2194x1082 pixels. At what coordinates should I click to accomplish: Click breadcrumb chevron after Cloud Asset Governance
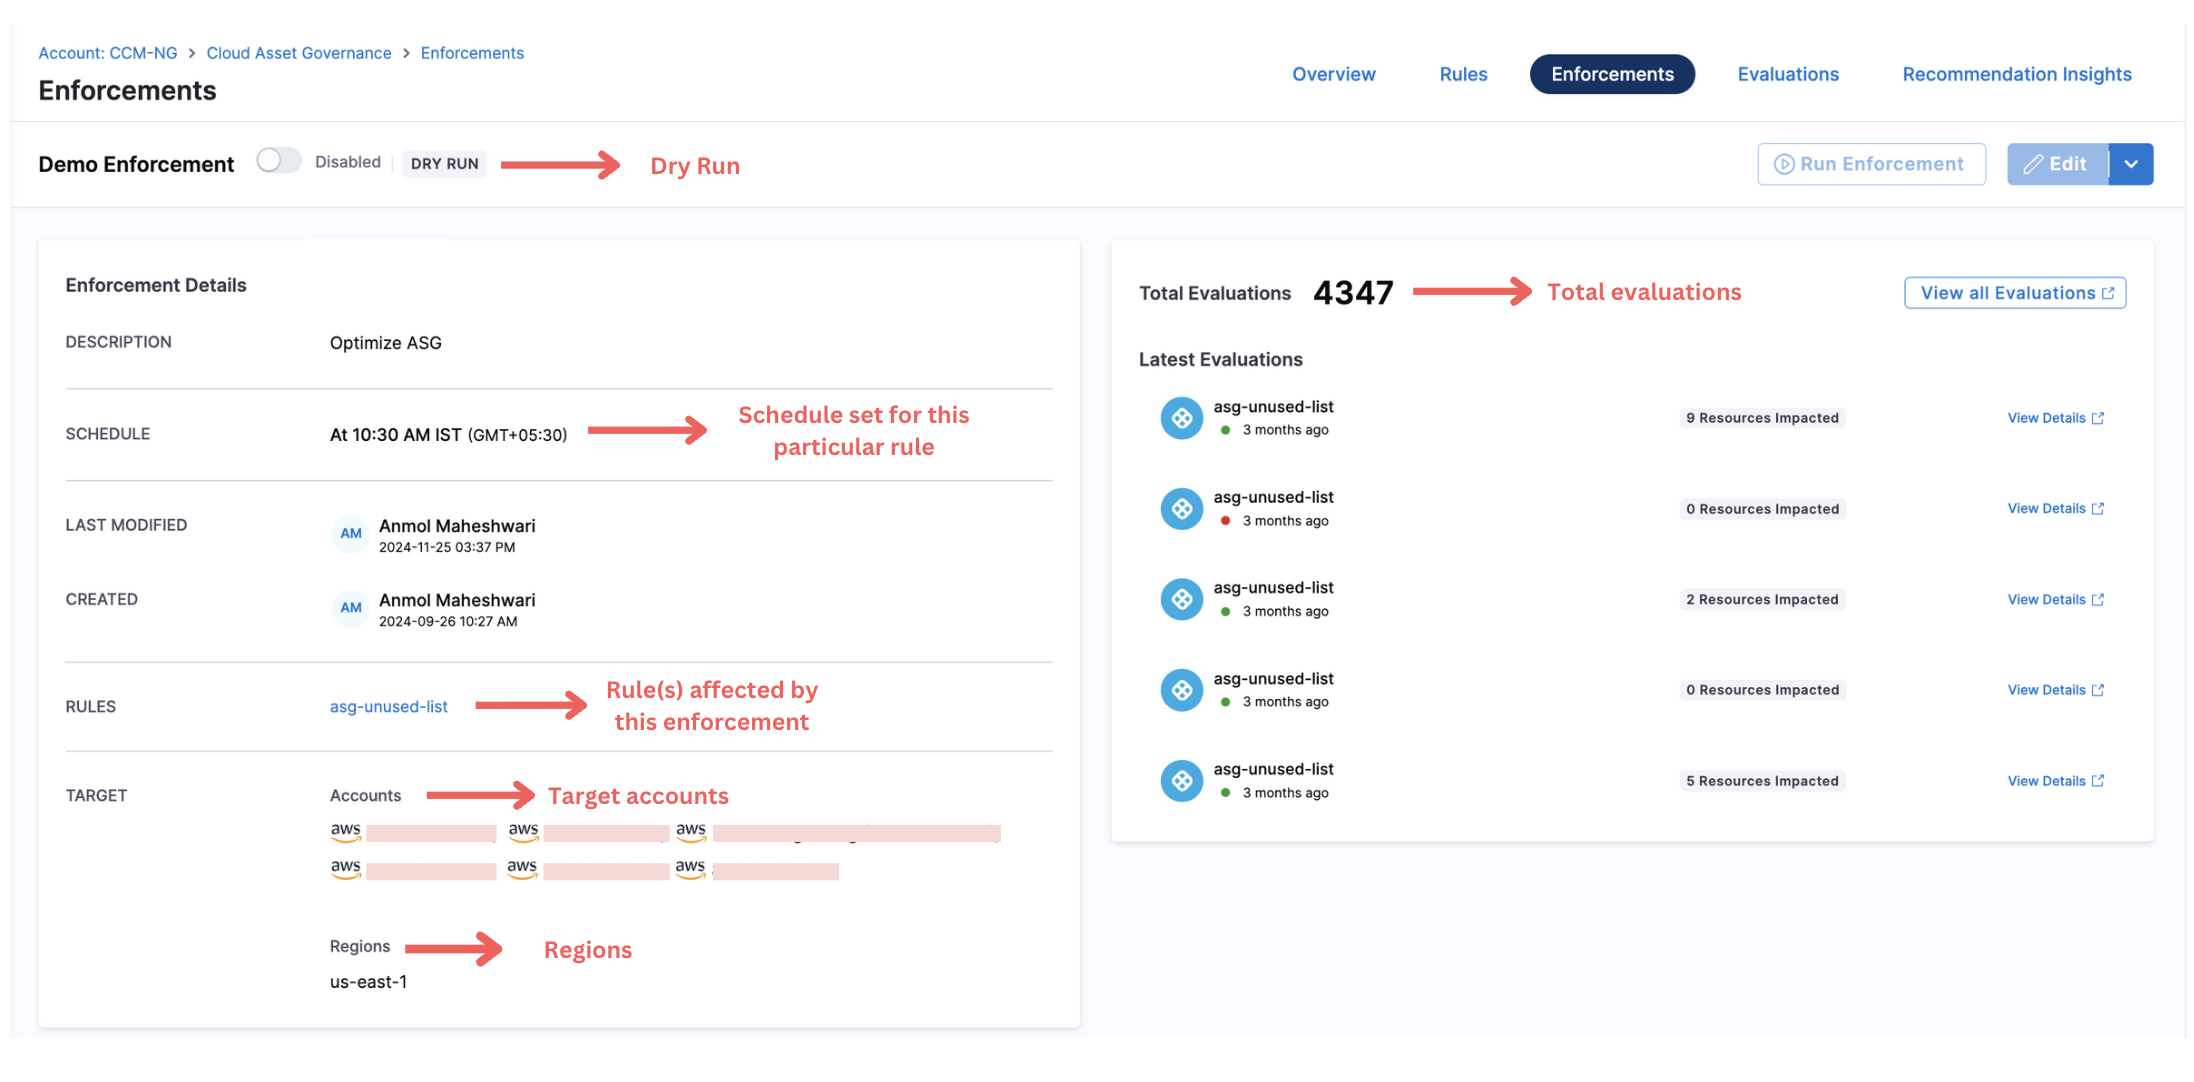[406, 53]
